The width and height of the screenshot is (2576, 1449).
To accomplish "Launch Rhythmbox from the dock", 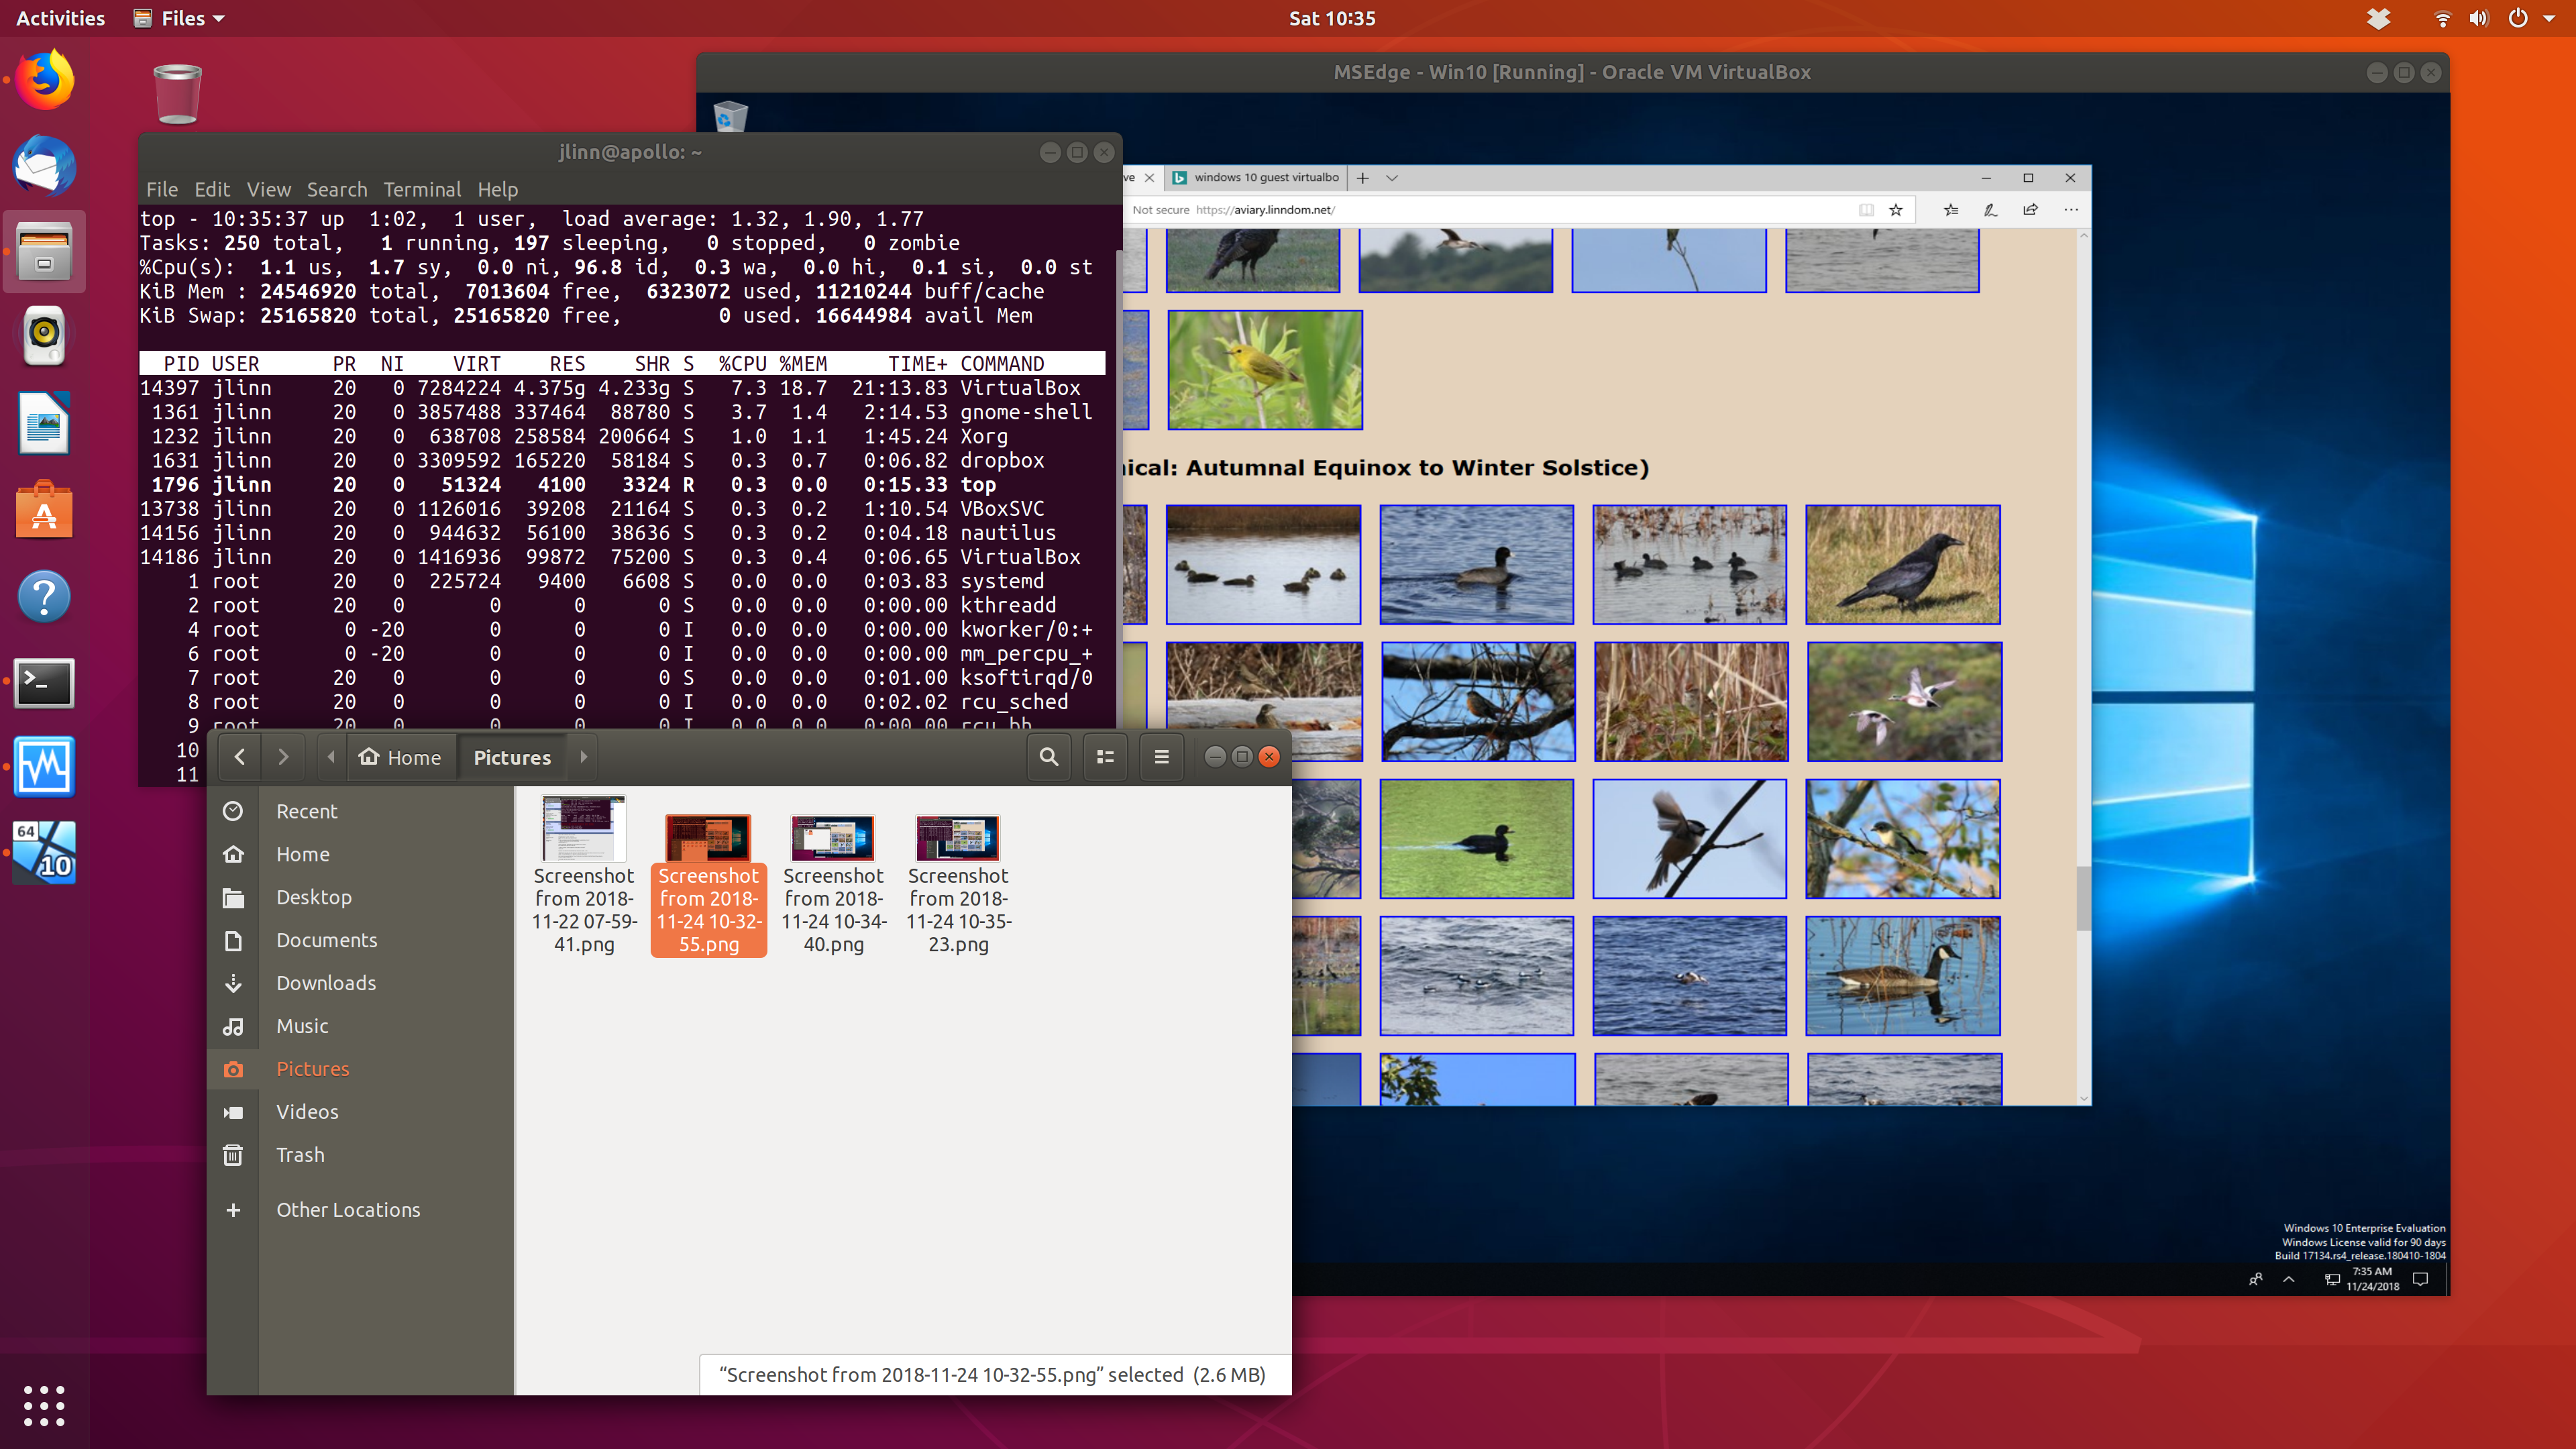I will [44, 336].
